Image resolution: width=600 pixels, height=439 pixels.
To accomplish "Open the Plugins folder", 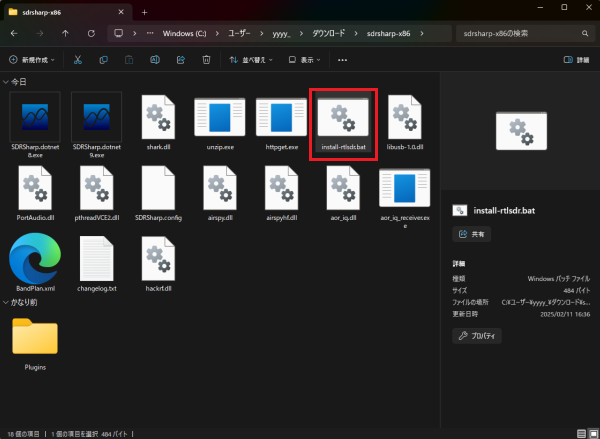I will (x=35, y=336).
